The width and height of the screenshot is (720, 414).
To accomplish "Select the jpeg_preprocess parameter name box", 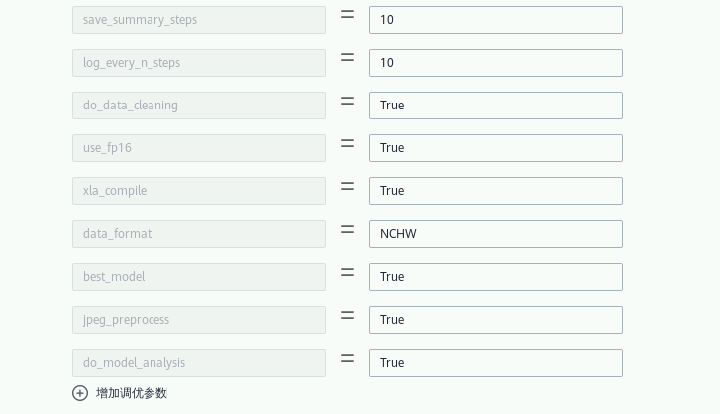I will click(x=198, y=320).
